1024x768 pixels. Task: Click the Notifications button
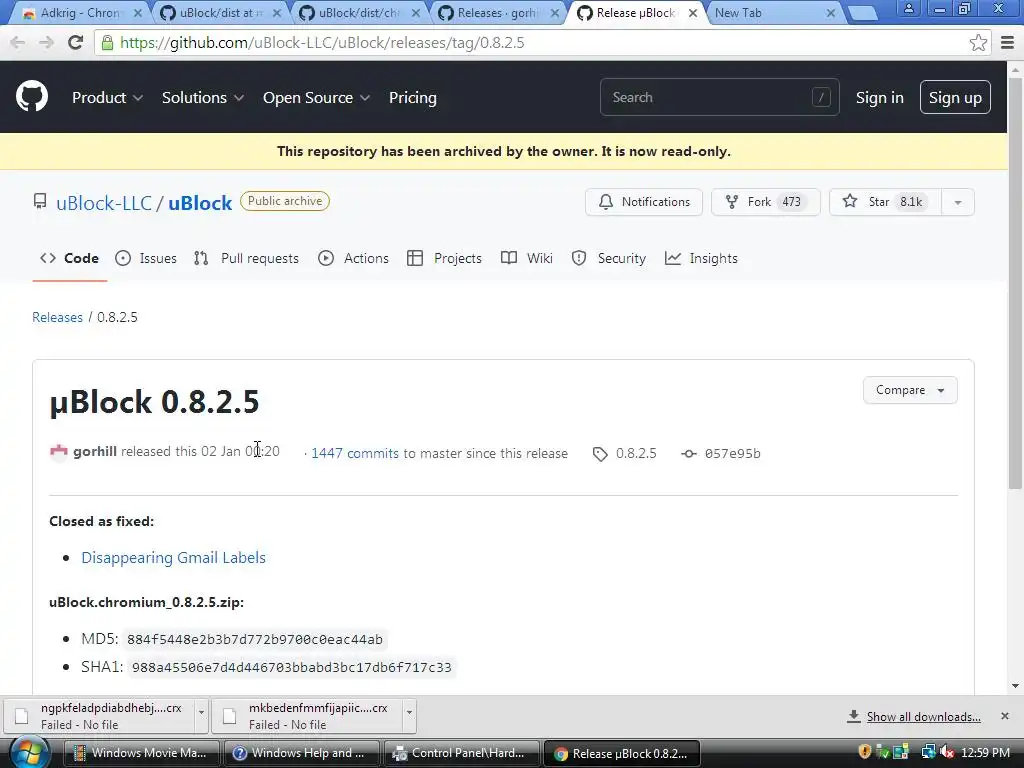[x=644, y=202]
